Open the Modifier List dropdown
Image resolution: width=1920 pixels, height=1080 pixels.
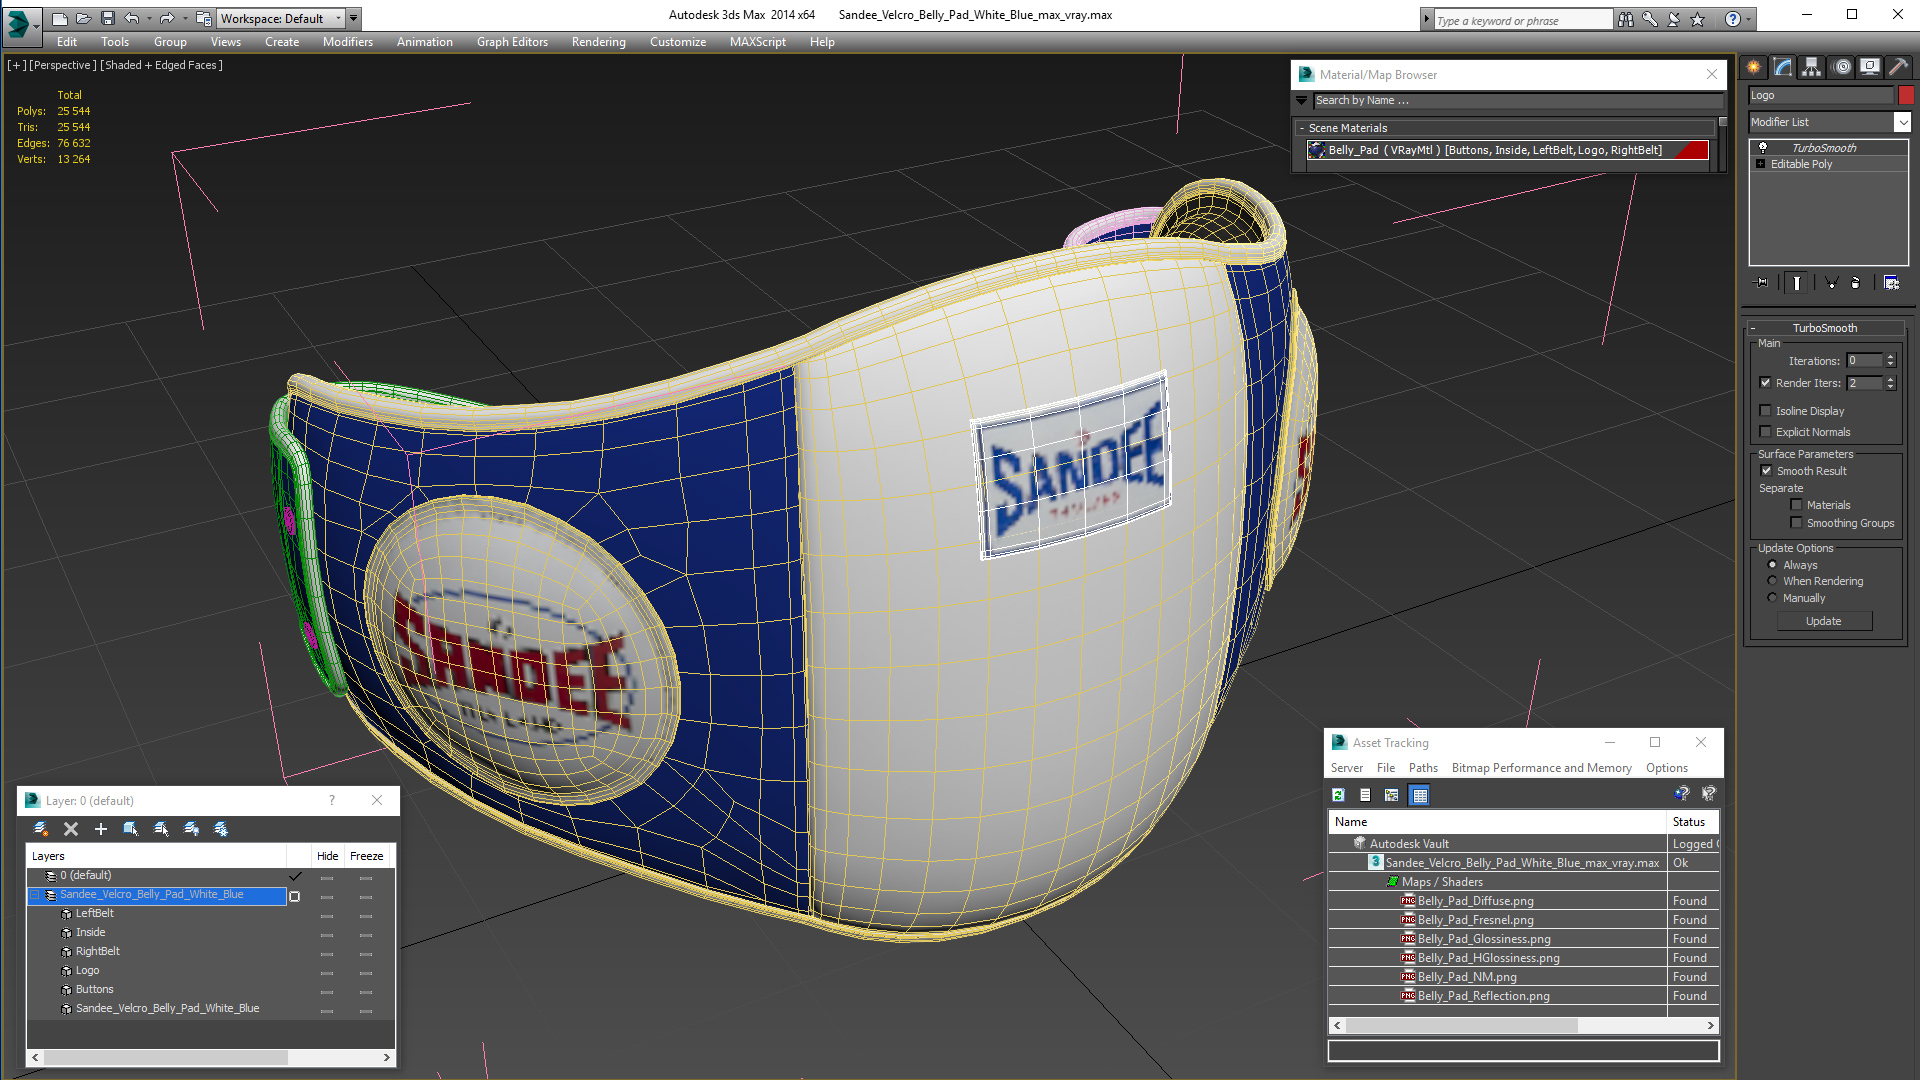1902,122
